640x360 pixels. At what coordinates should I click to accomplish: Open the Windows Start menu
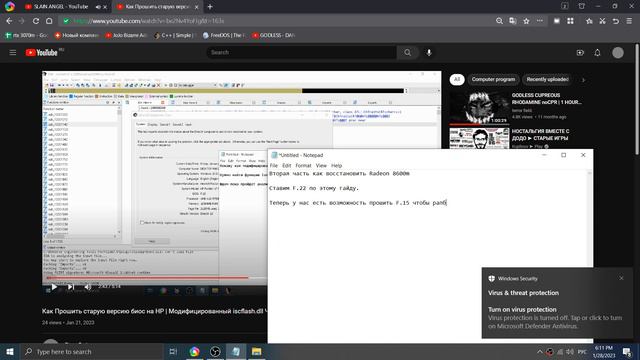click(x=10, y=351)
